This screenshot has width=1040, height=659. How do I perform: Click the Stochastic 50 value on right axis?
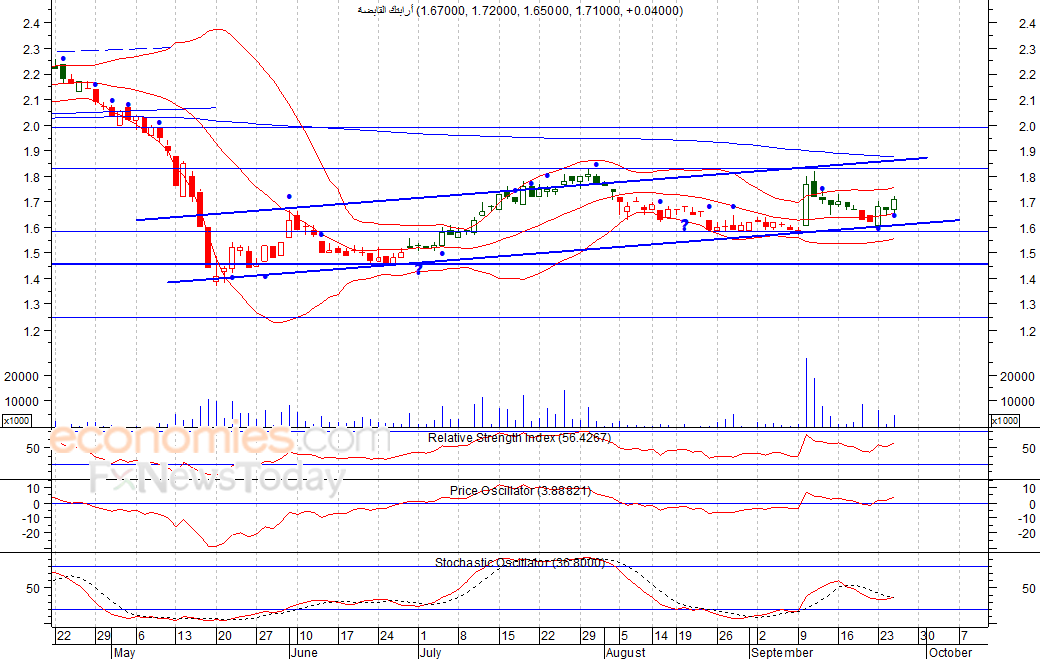1029,589
